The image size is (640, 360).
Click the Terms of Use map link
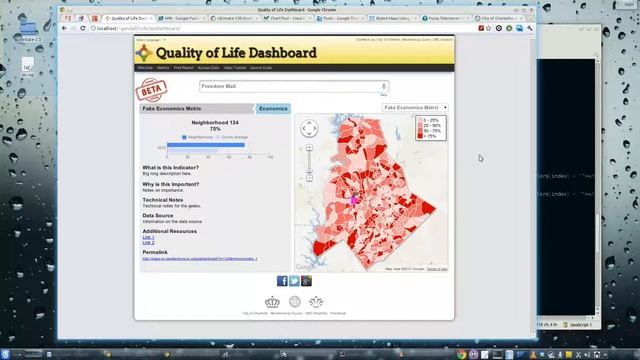(x=437, y=269)
